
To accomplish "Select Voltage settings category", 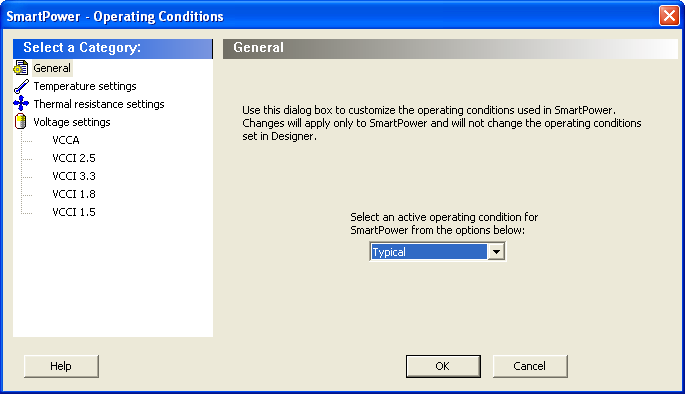I will pos(72,122).
